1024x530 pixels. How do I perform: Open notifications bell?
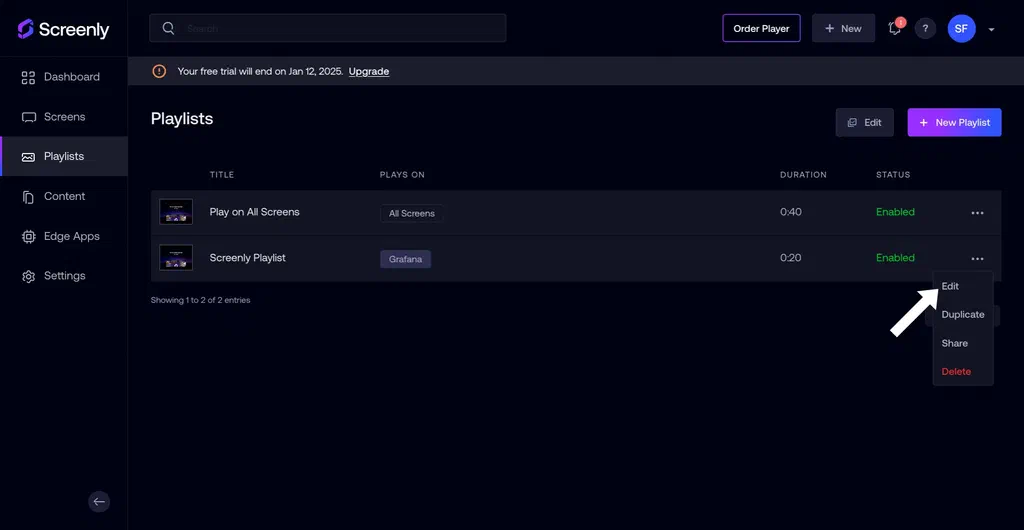tap(895, 28)
